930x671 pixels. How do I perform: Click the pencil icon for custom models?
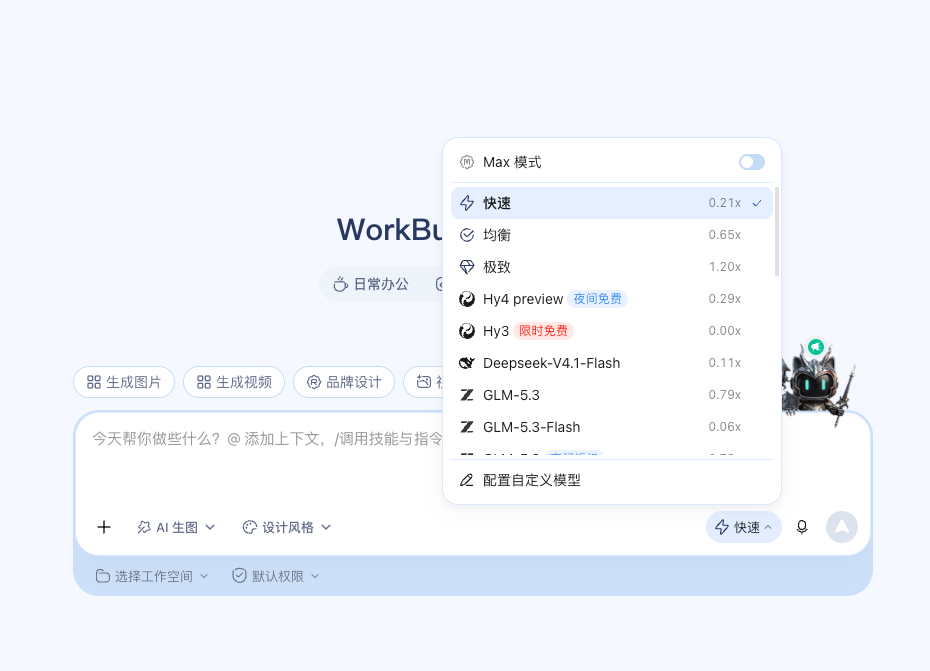point(467,480)
